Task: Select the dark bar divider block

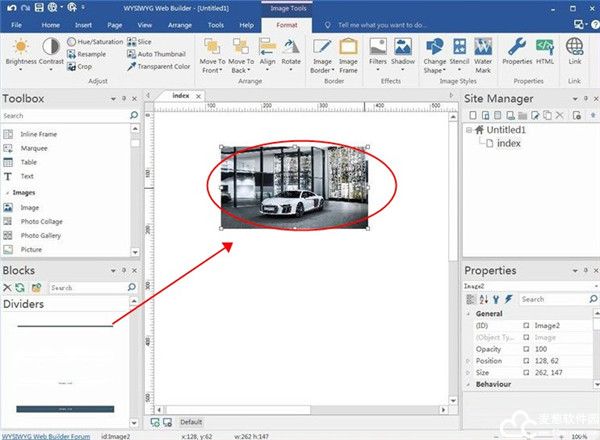Action: click(x=65, y=409)
